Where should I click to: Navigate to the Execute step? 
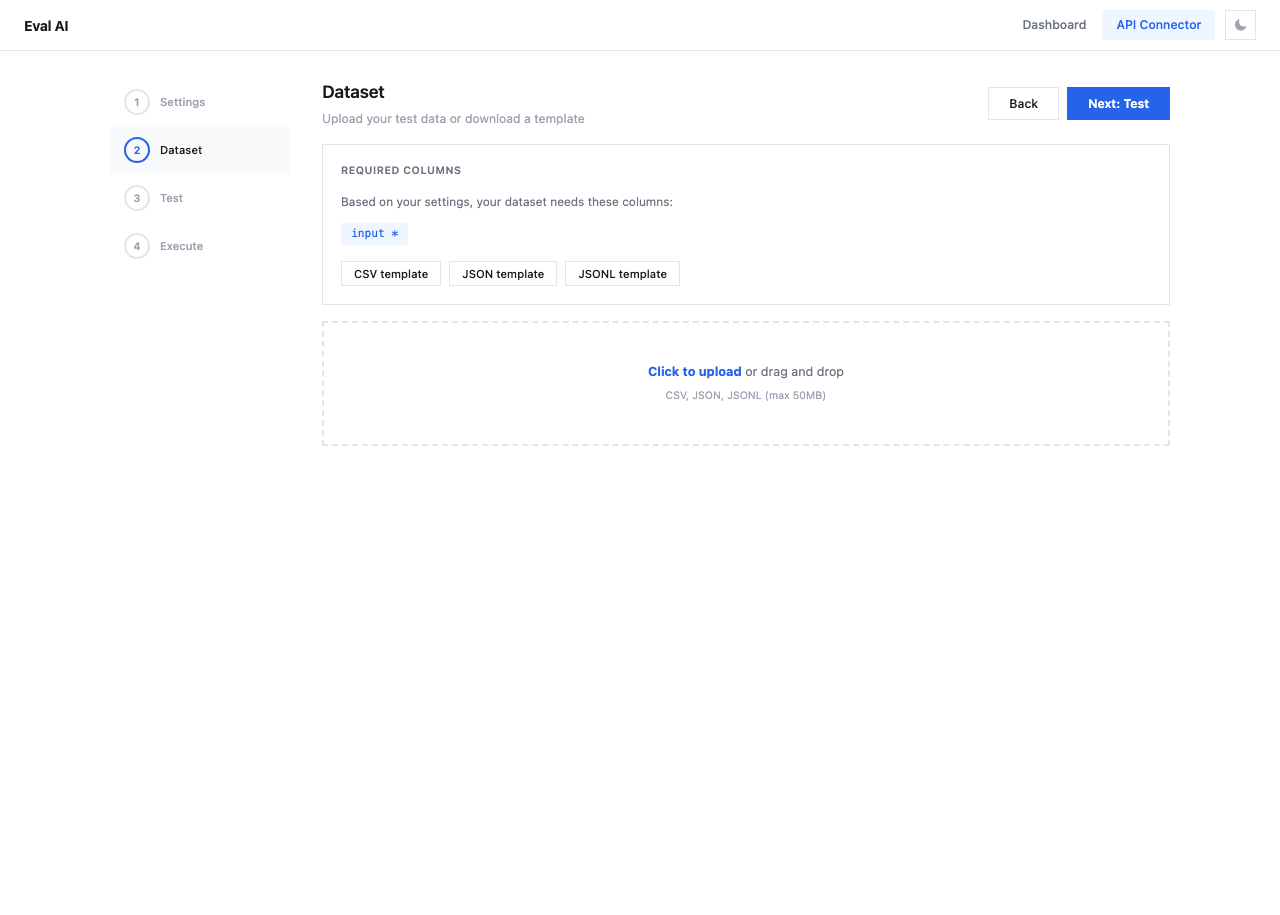click(182, 246)
